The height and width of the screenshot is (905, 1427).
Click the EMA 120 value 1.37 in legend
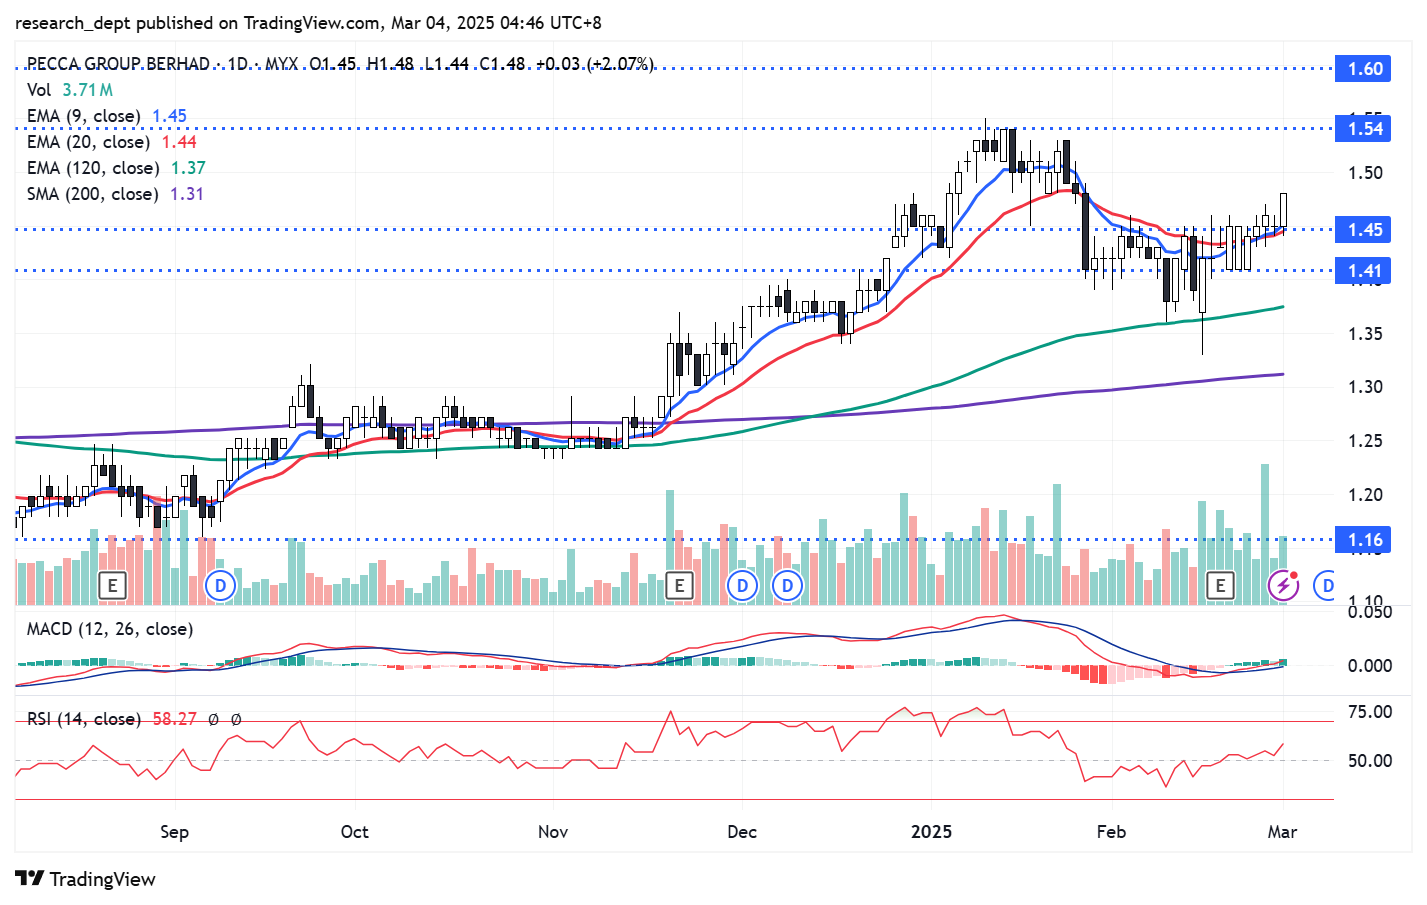point(188,168)
